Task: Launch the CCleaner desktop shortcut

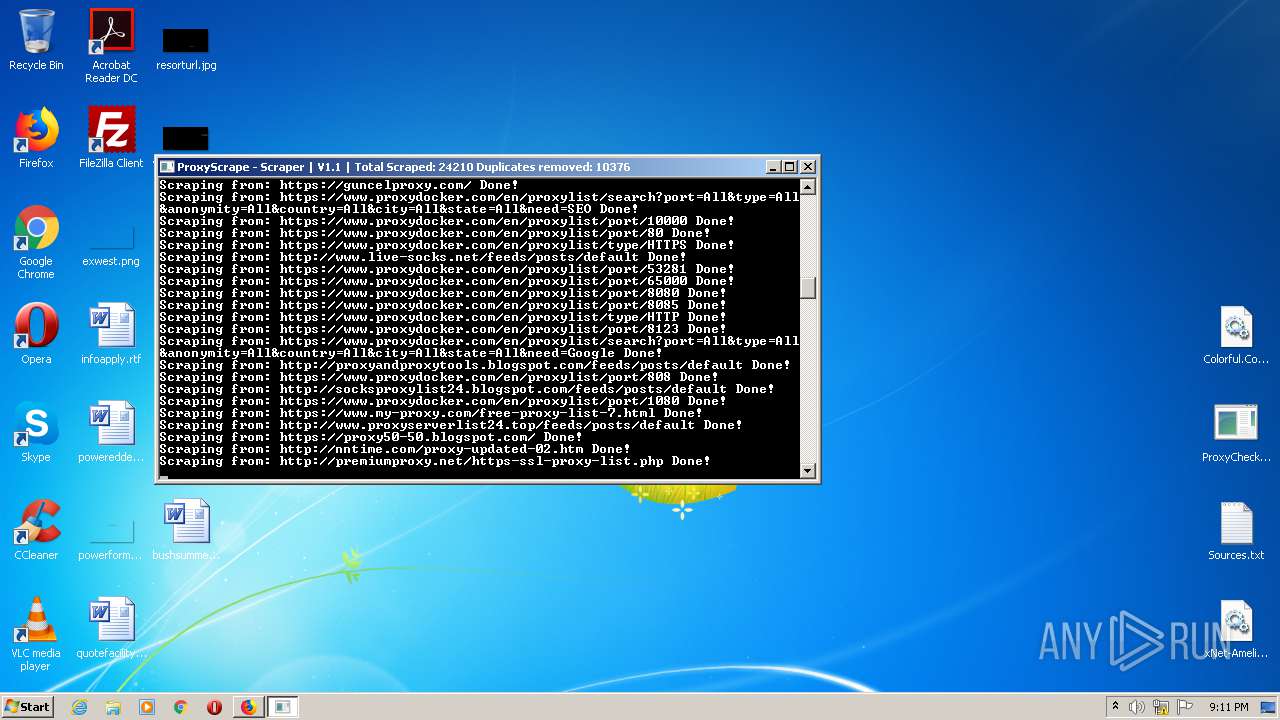Action: (36, 530)
